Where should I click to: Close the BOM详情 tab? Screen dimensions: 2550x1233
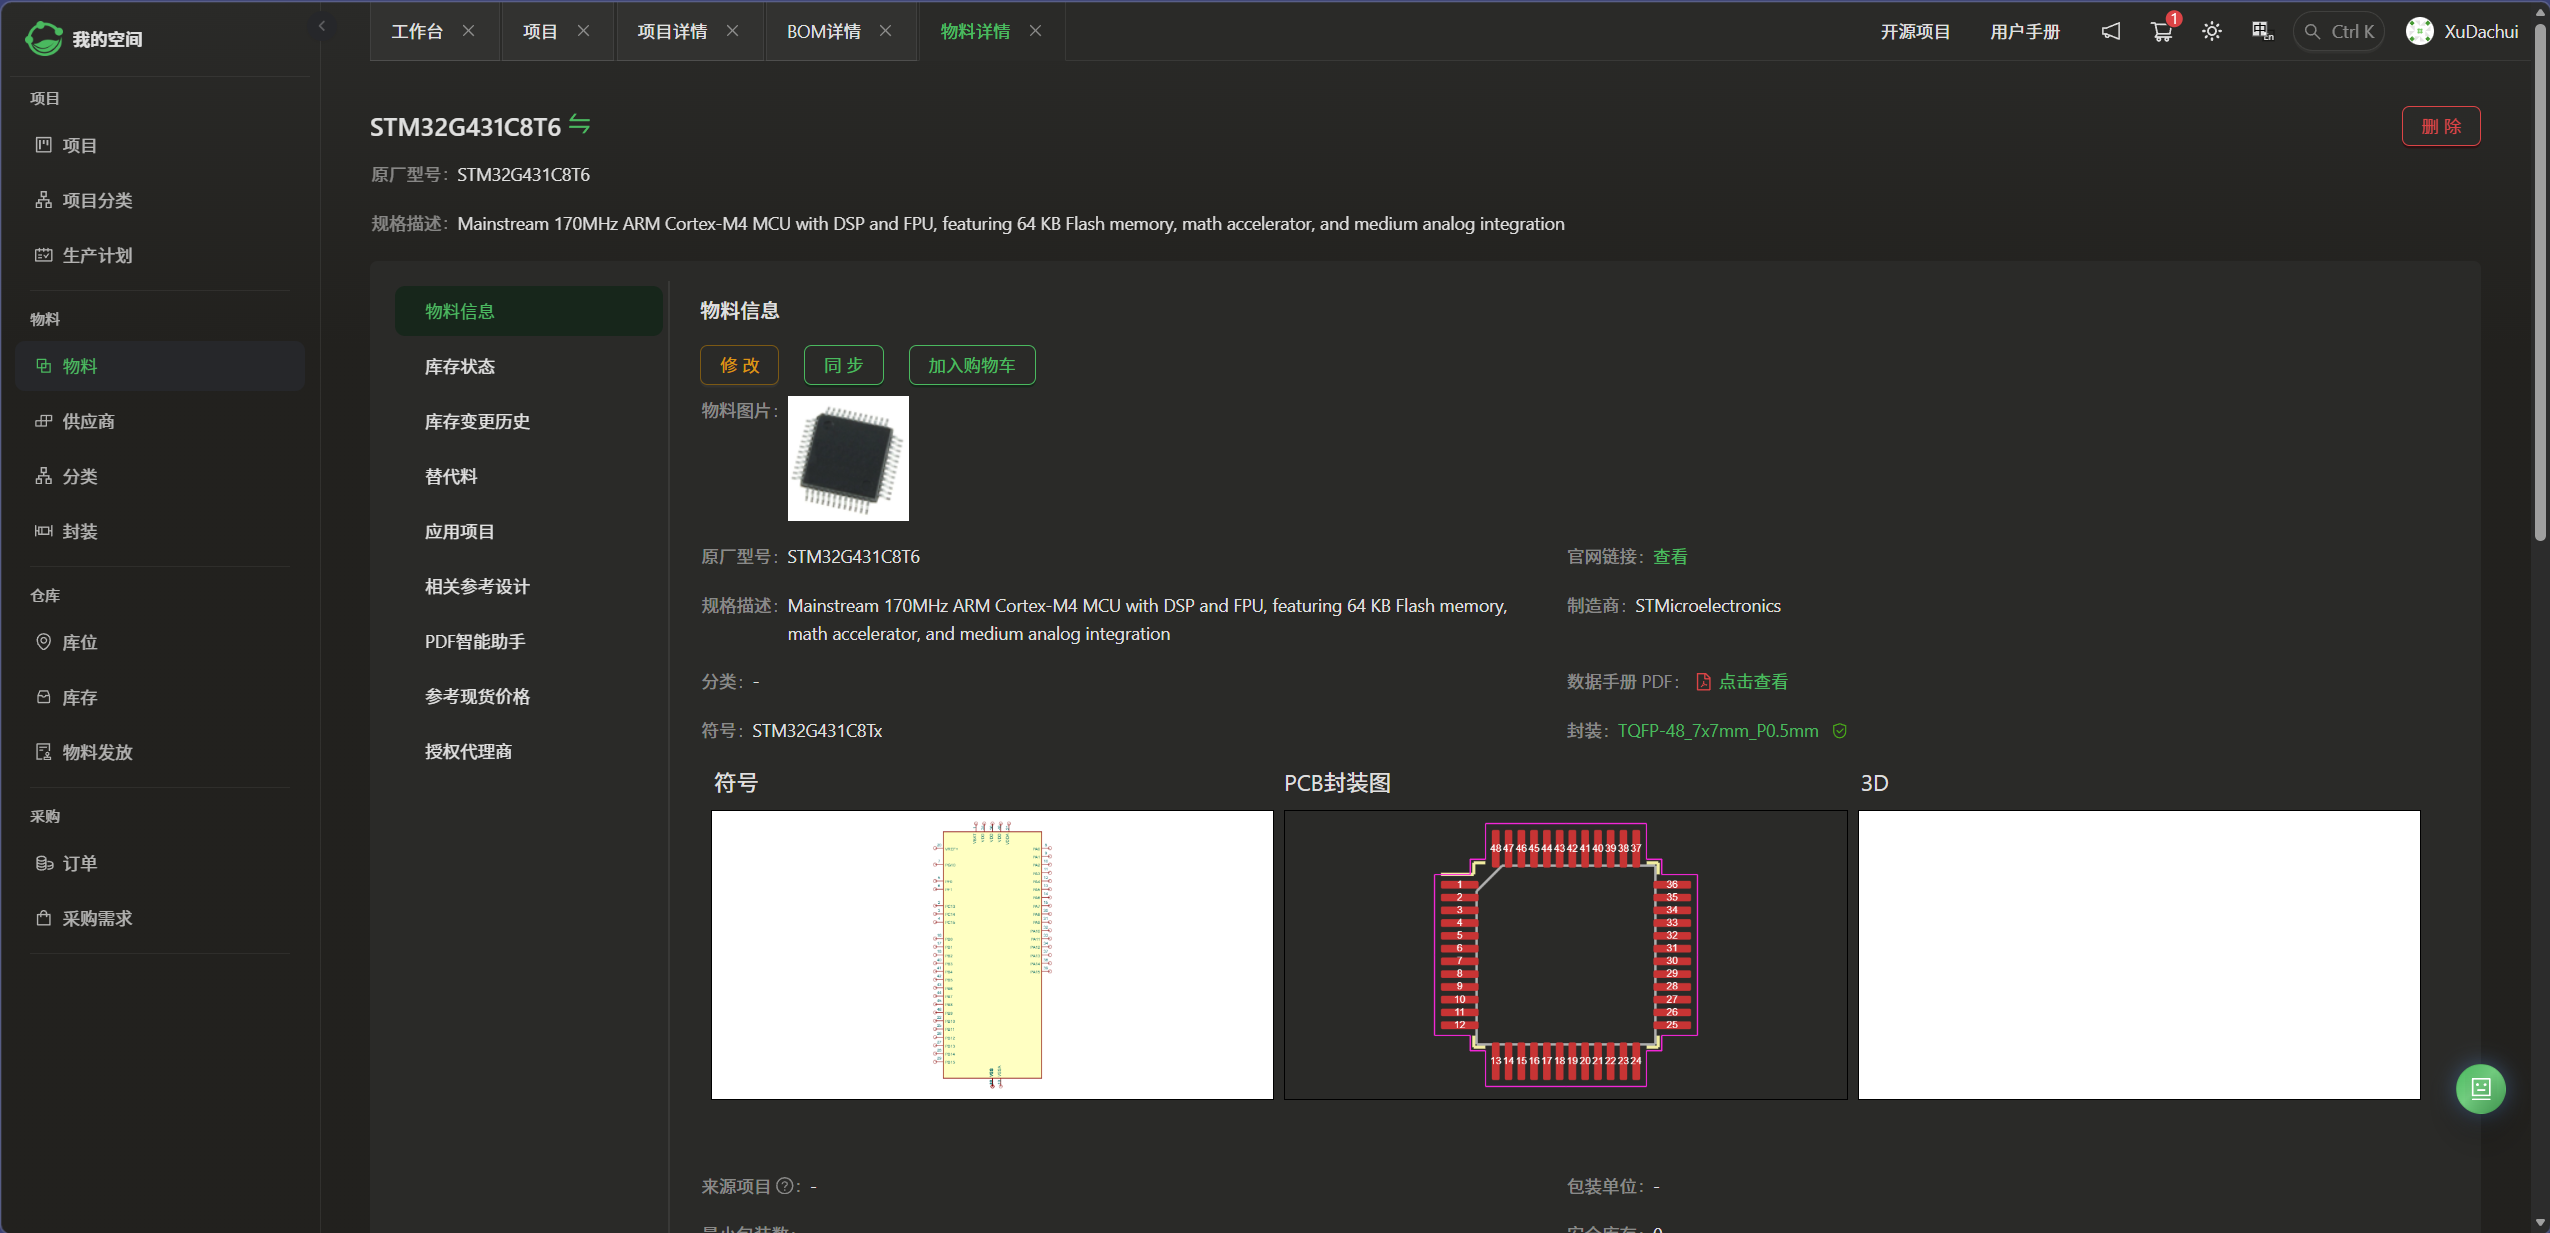pyautogui.click(x=885, y=31)
